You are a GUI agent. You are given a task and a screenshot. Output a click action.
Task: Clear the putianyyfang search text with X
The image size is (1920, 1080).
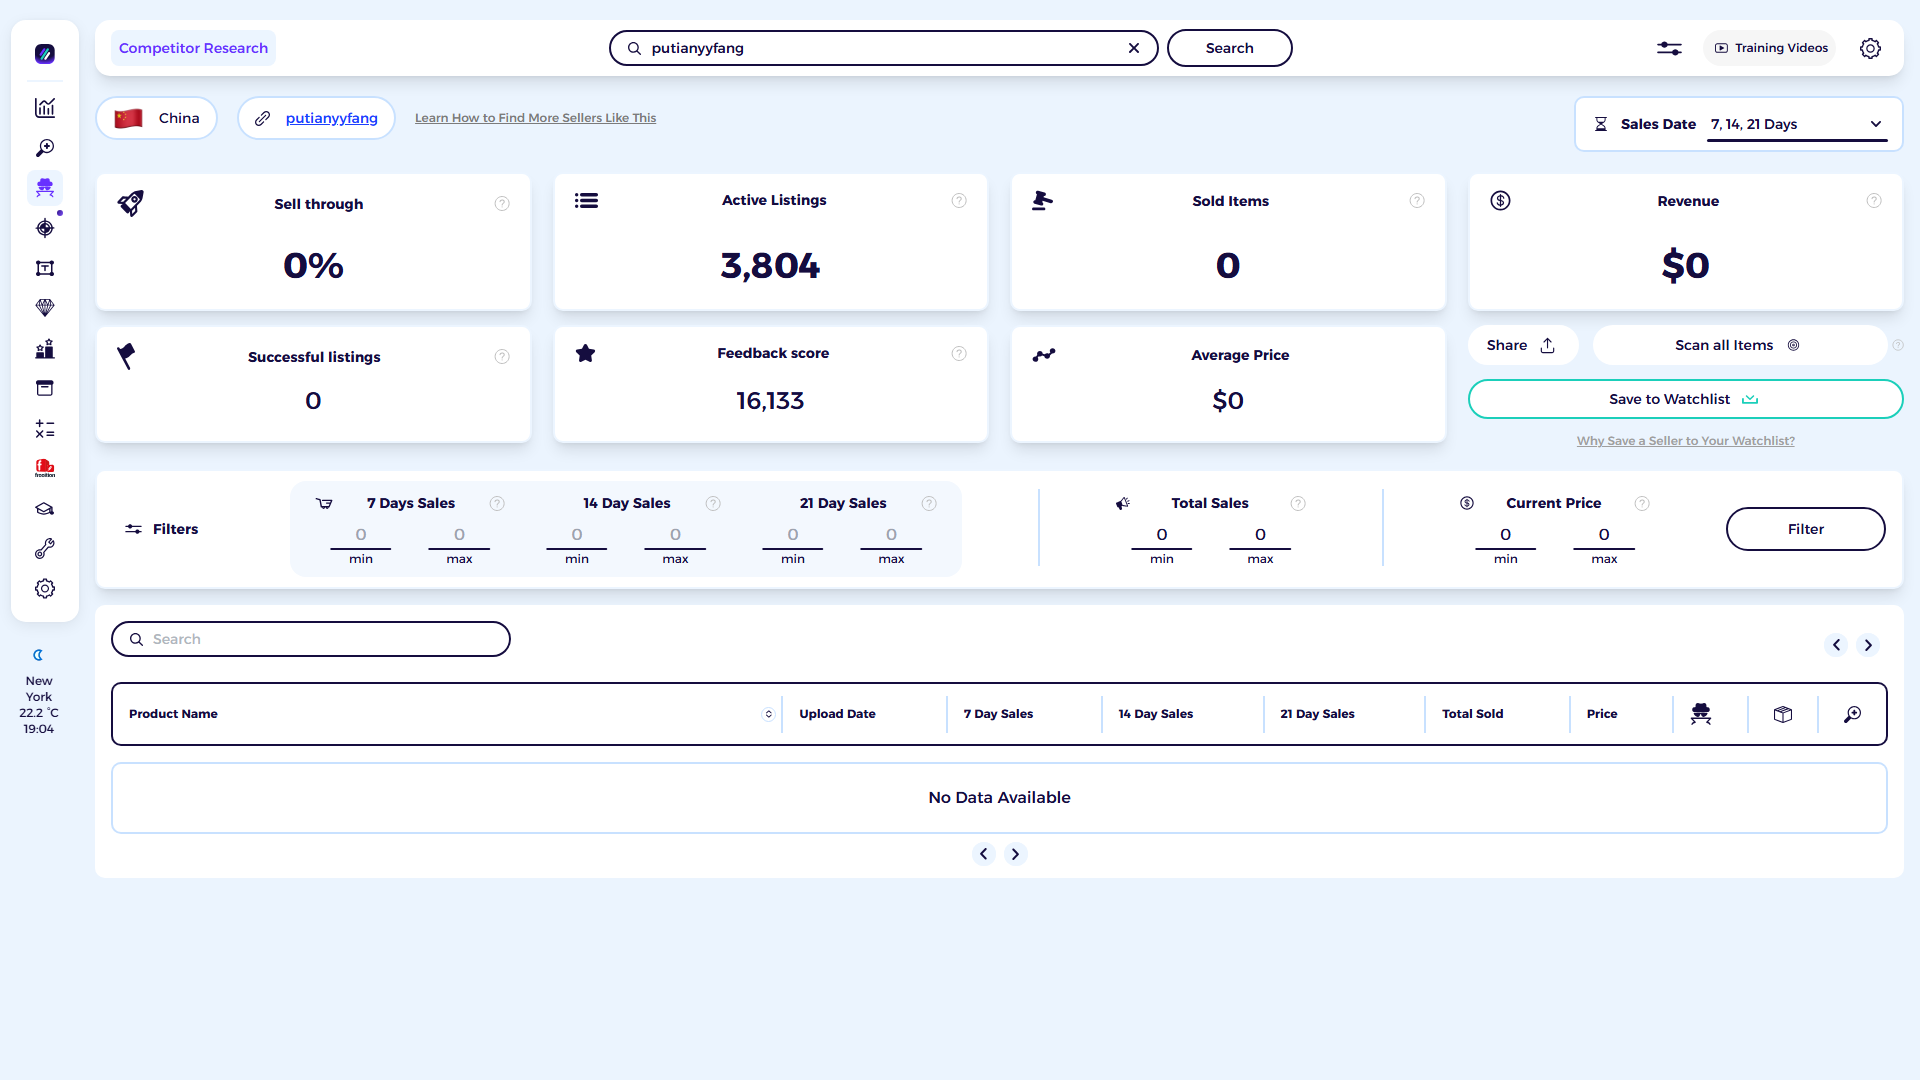point(1134,48)
